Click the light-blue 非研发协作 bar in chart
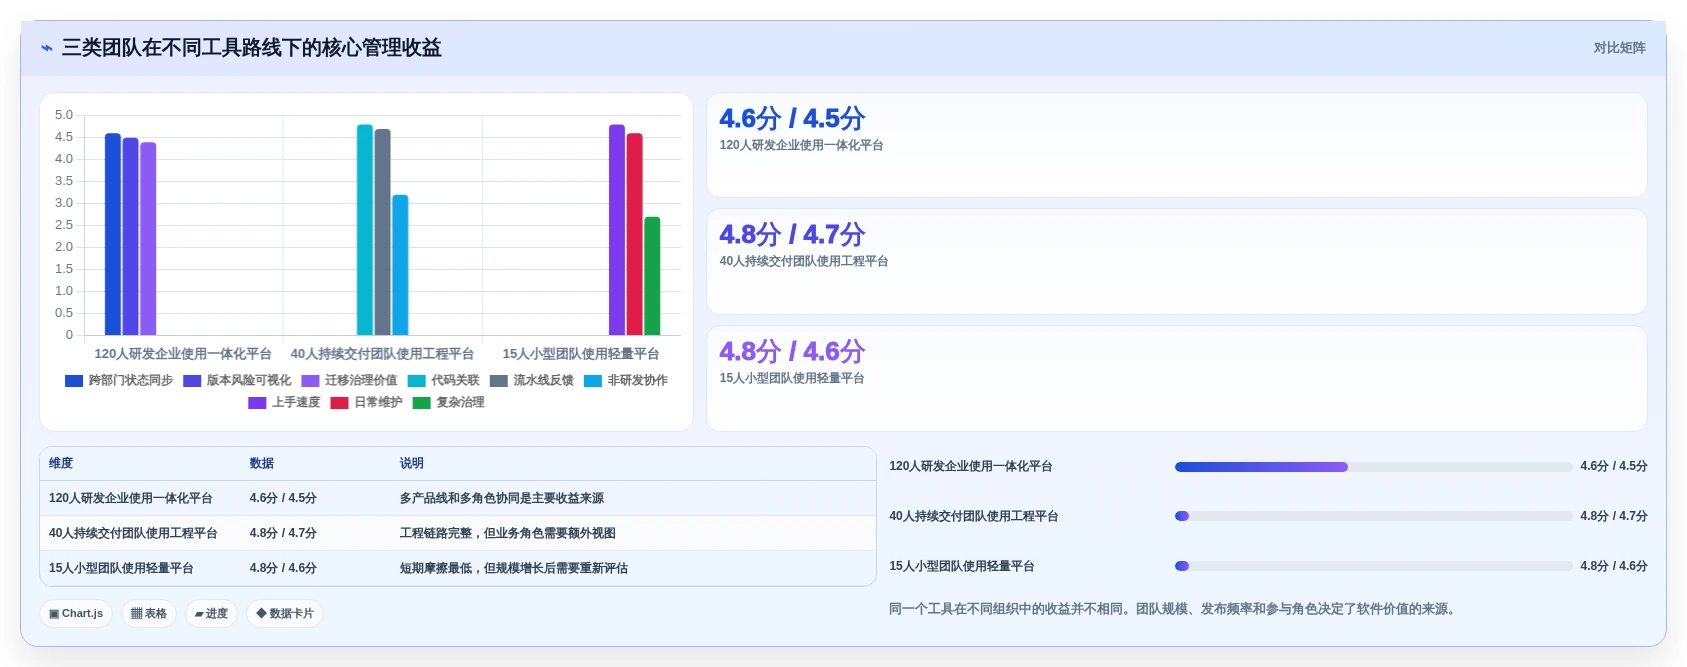Image resolution: width=1687 pixels, height=667 pixels. 400,265
